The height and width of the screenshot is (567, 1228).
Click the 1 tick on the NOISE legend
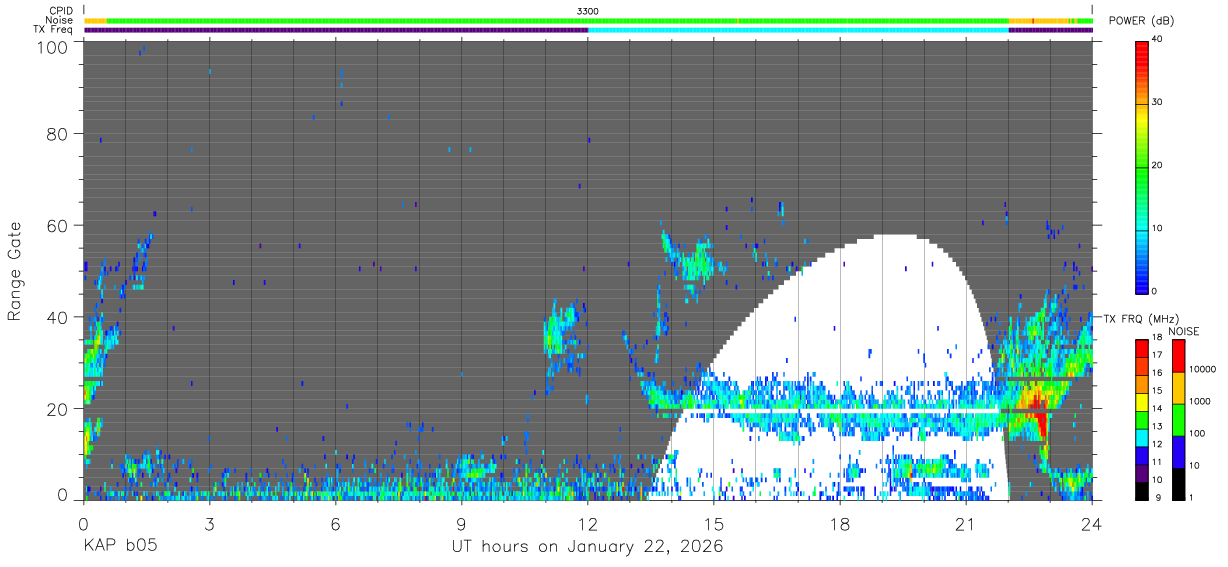(1191, 497)
